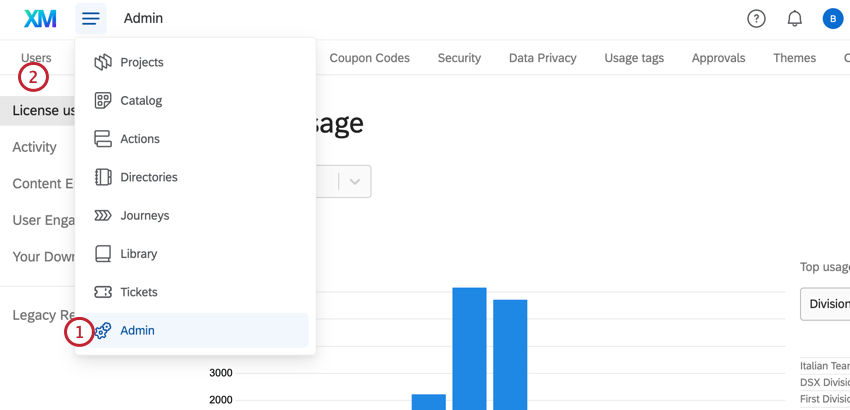Click the shortest blue chart bar

[429, 402]
